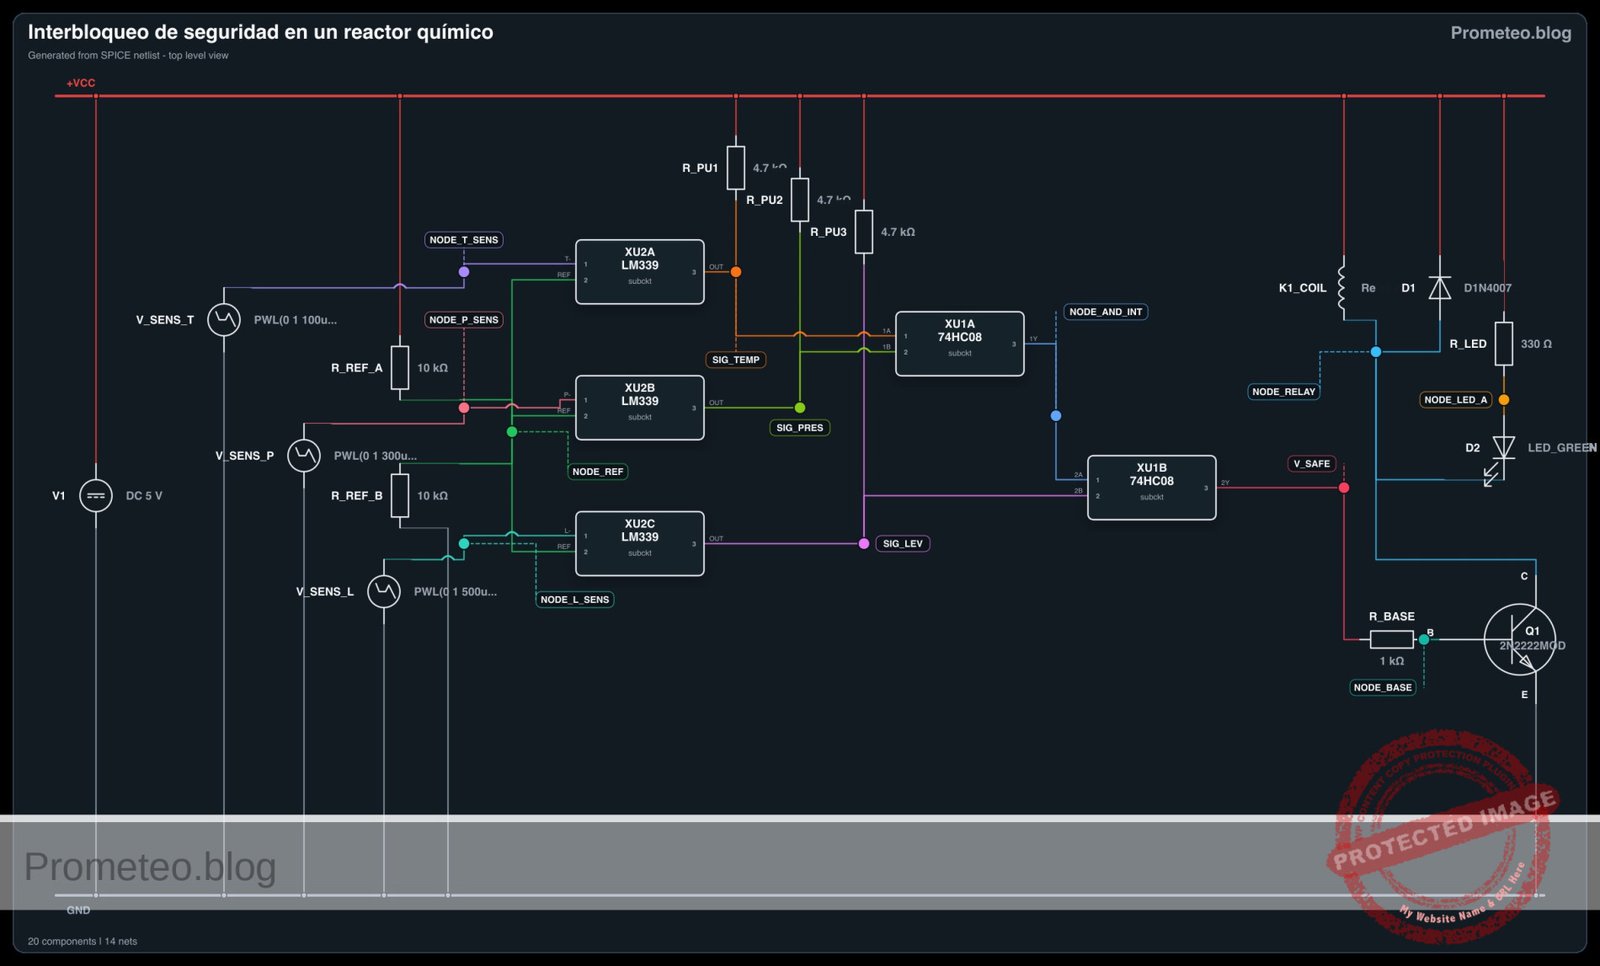Click the D1N4007 model text
Image resolution: width=1600 pixels, height=966 pixels.
[x=1488, y=288]
